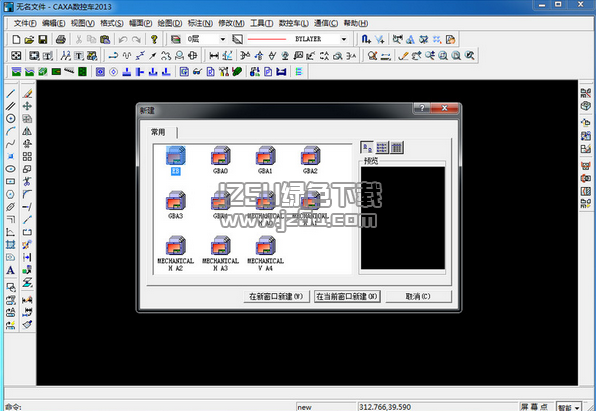Screen dimensions: 596x411
Task: Select the GBA2 template
Action: pos(310,160)
